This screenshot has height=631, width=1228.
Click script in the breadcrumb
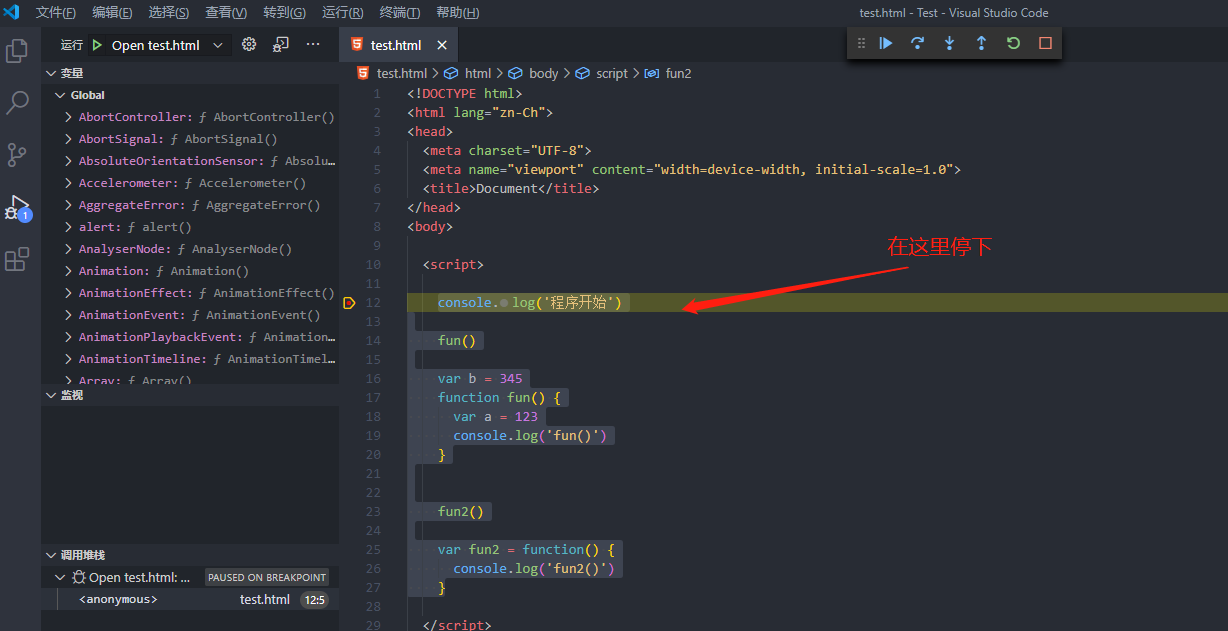[612, 73]
